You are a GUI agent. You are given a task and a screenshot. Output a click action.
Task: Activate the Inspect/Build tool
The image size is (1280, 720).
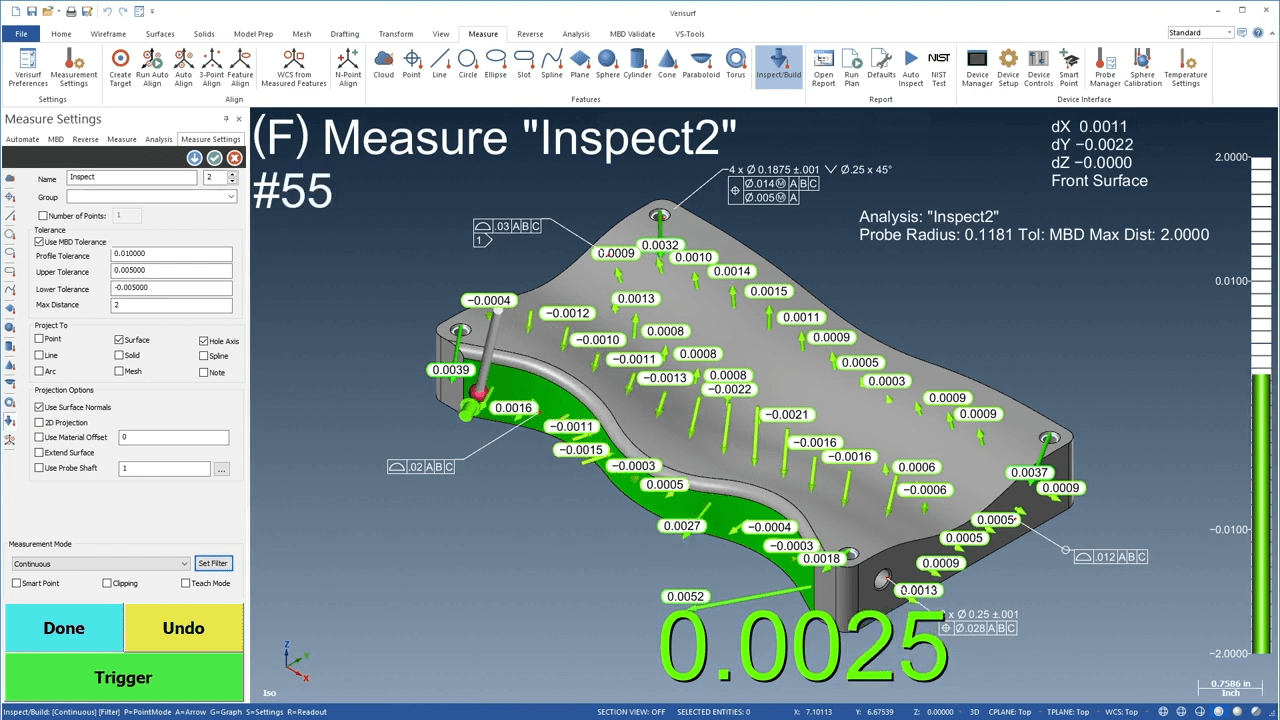(779, 66)
